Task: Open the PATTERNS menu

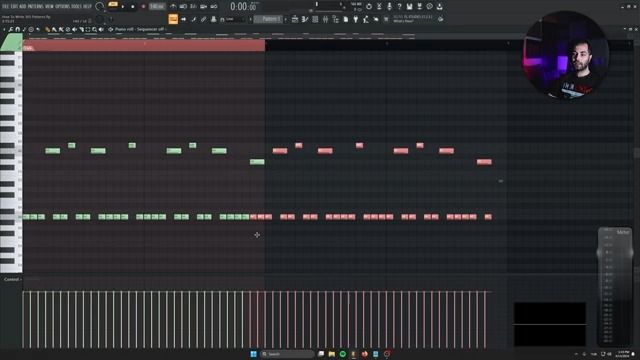Action: (35, 7)
